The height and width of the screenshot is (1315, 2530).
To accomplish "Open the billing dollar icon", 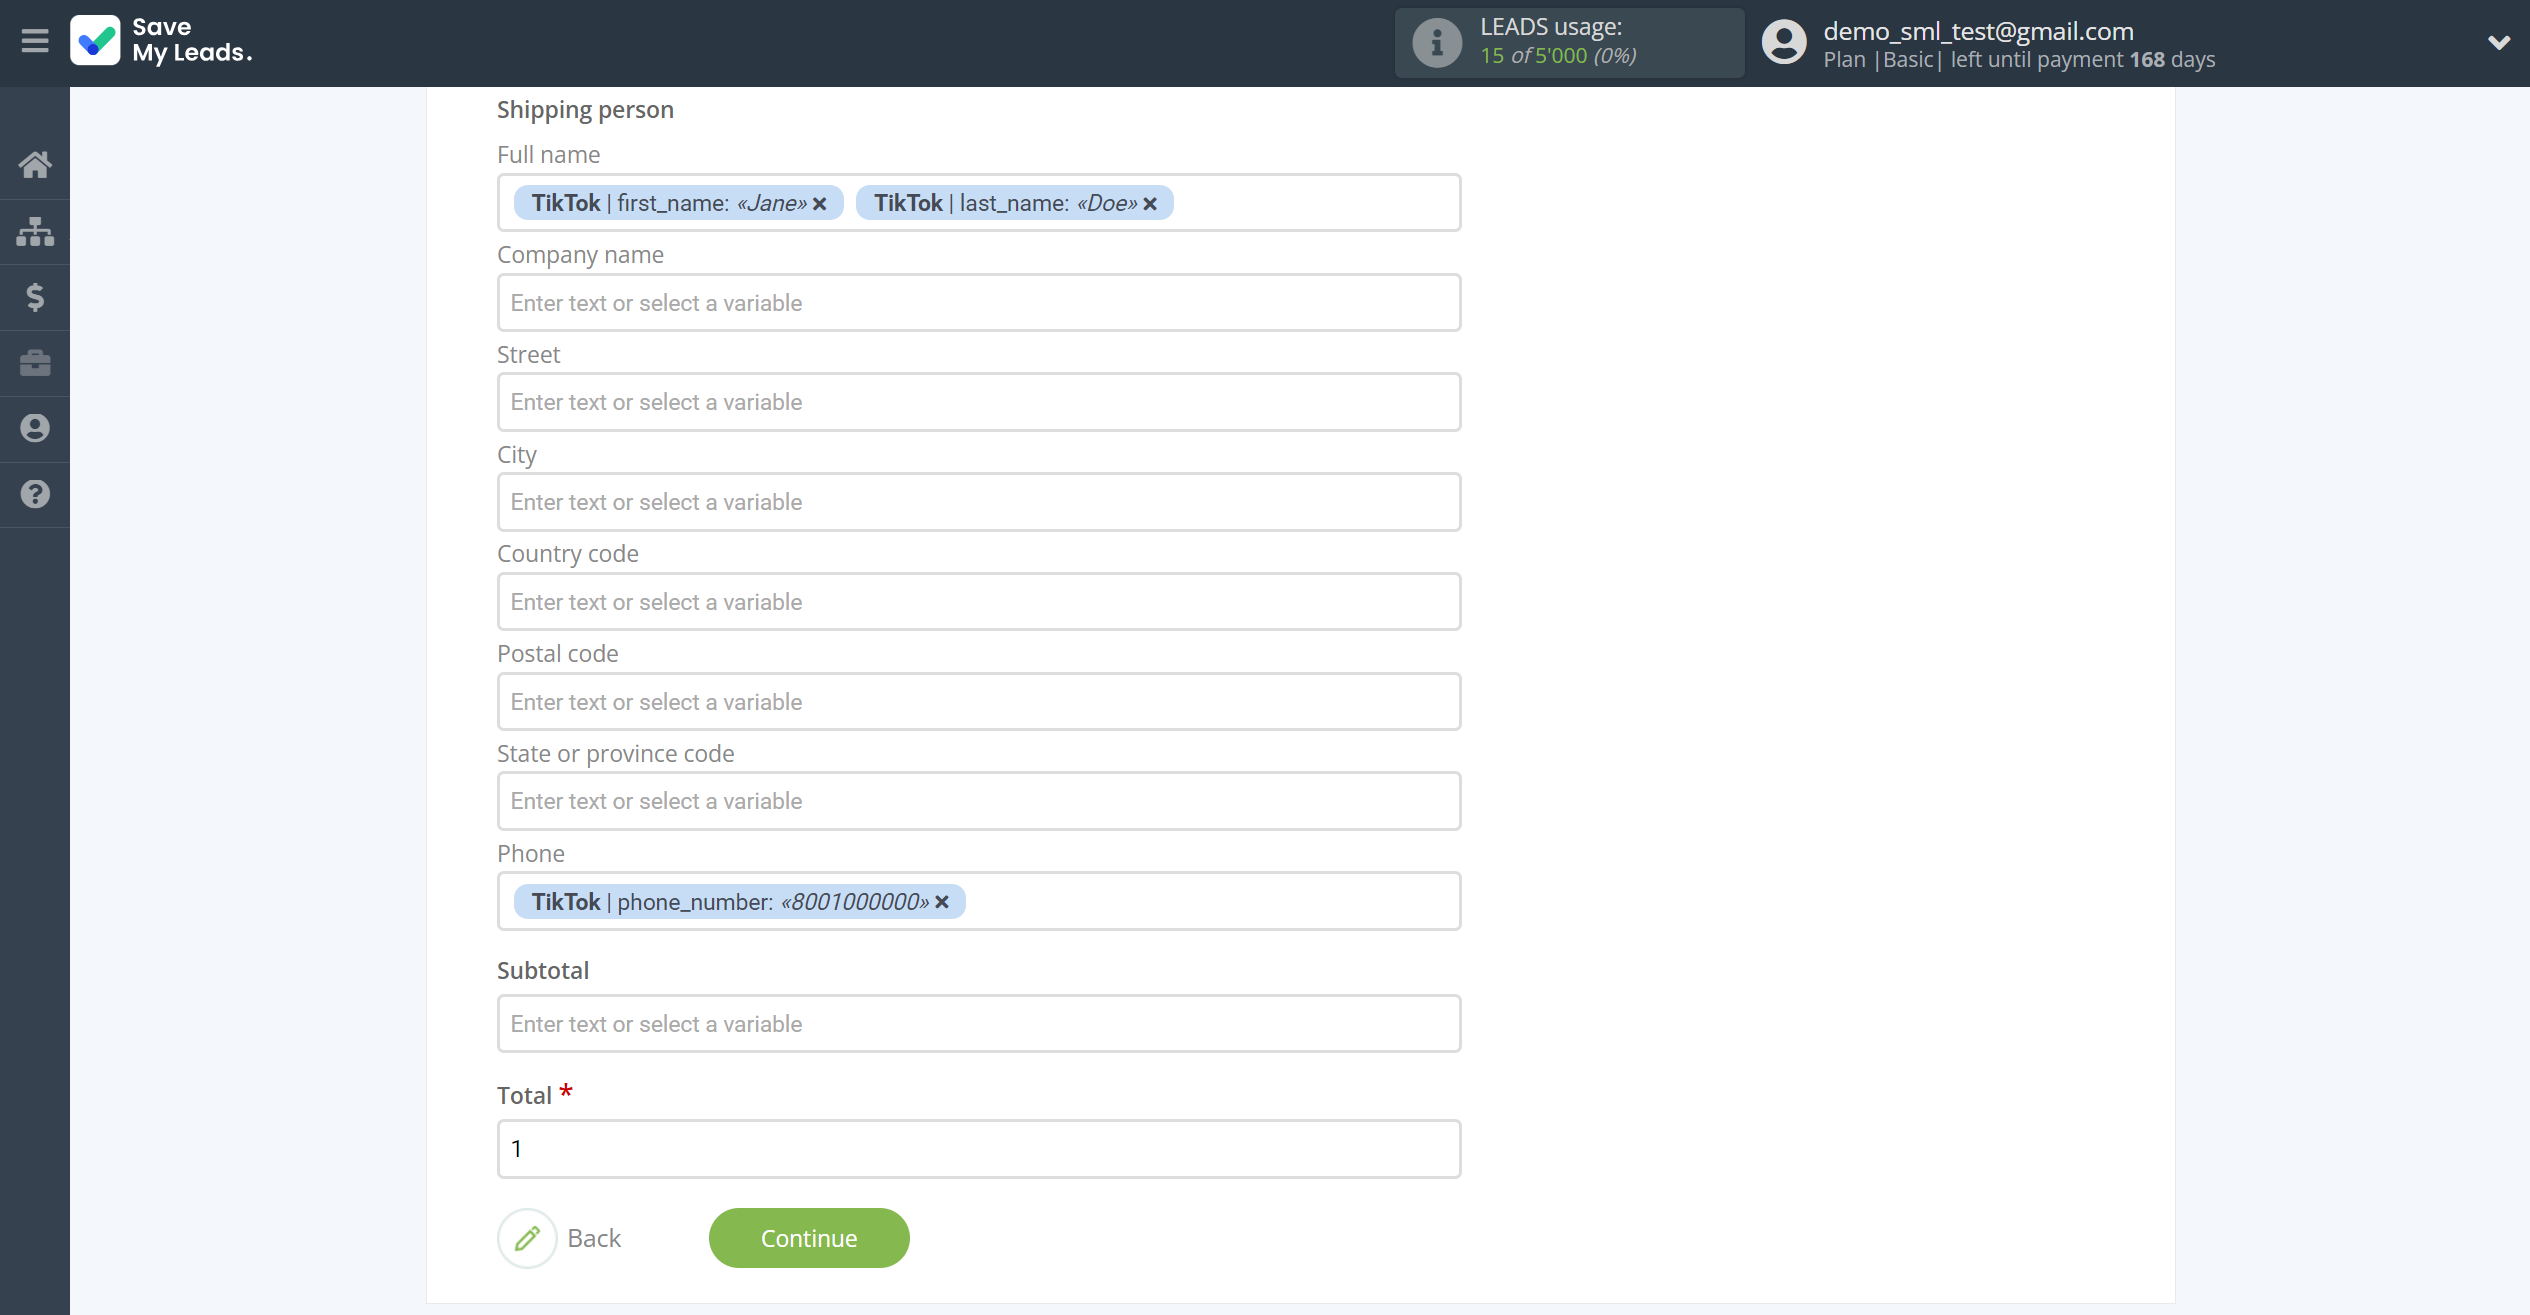I will tap(35, 297).
